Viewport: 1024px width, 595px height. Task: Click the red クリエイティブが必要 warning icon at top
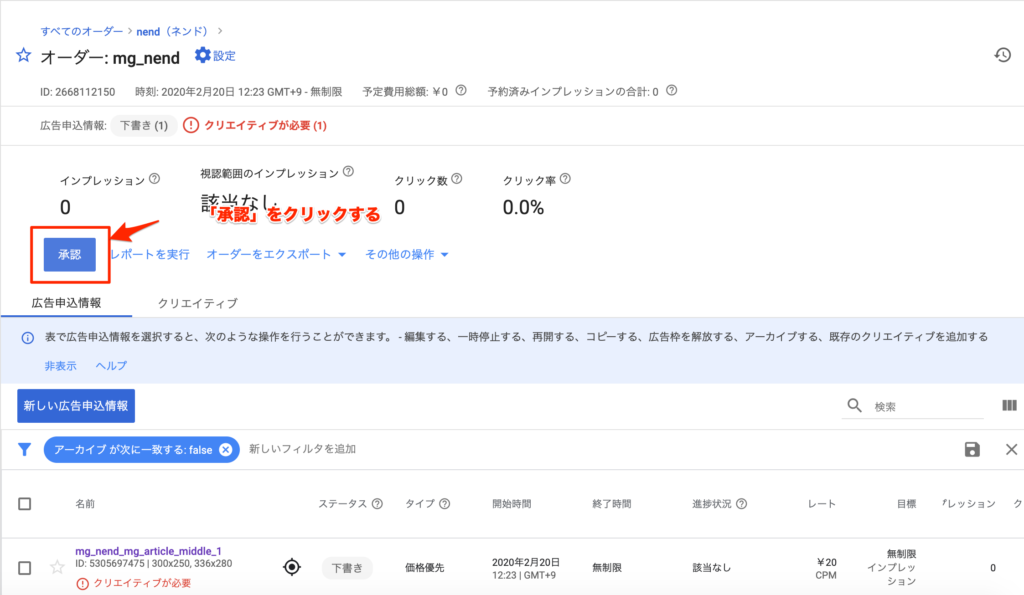click(x=191, y=125)
